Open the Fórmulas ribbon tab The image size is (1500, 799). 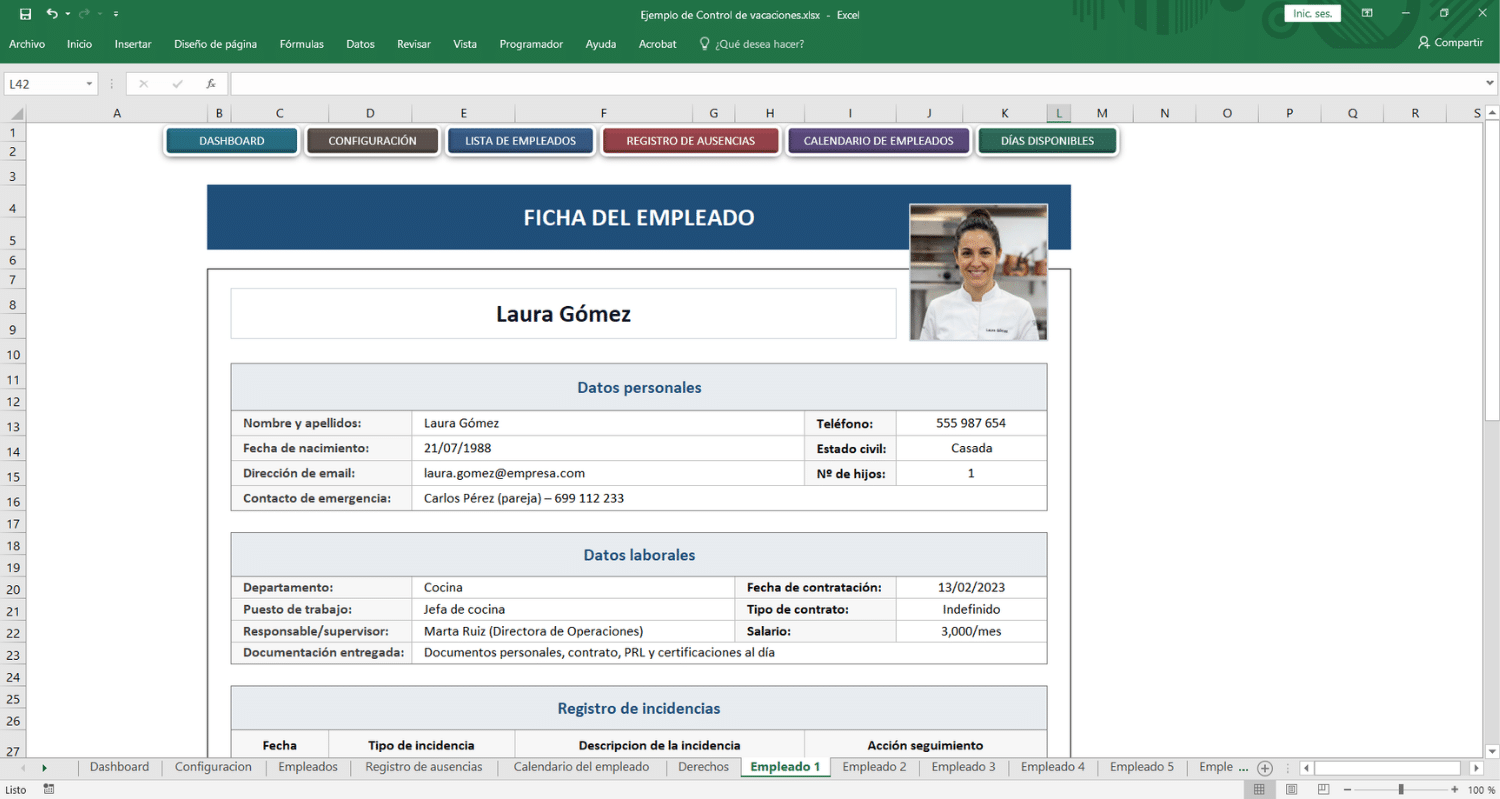point(301,44)
